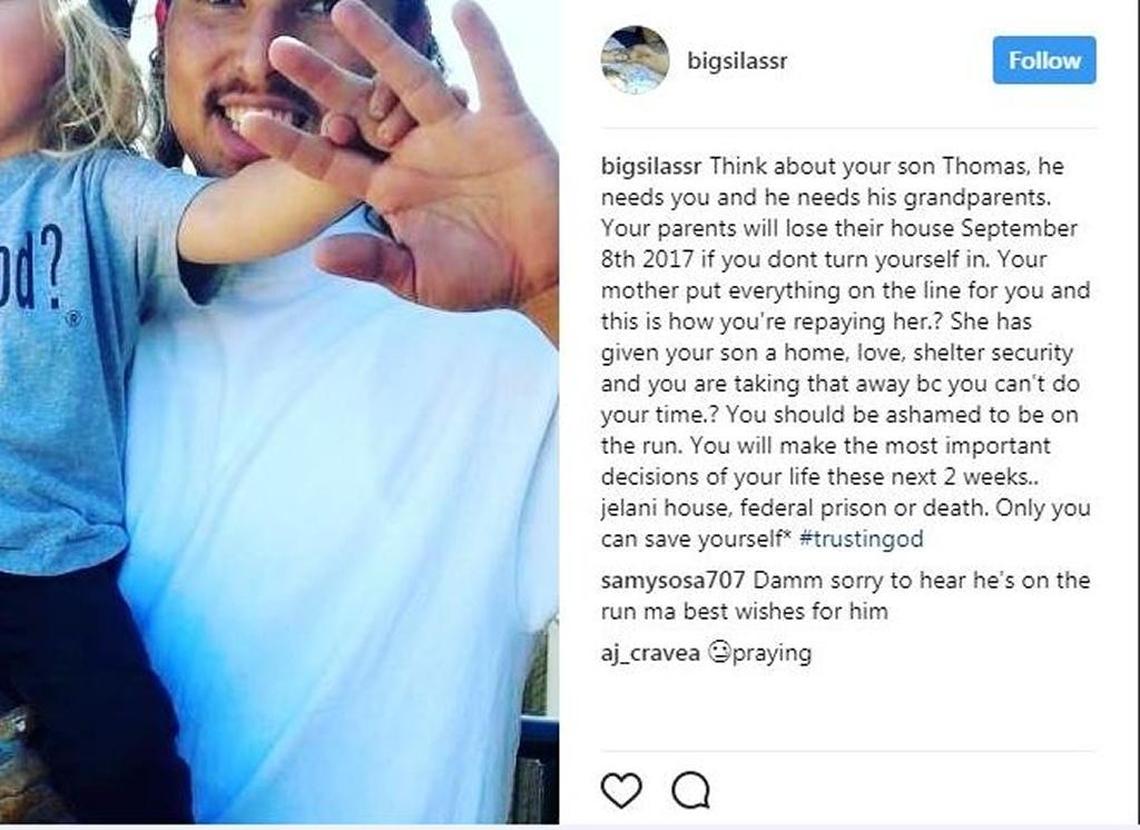1140x830 pixels.
Task: Open the #trustingod hashtag
Action: pos(861,539)
